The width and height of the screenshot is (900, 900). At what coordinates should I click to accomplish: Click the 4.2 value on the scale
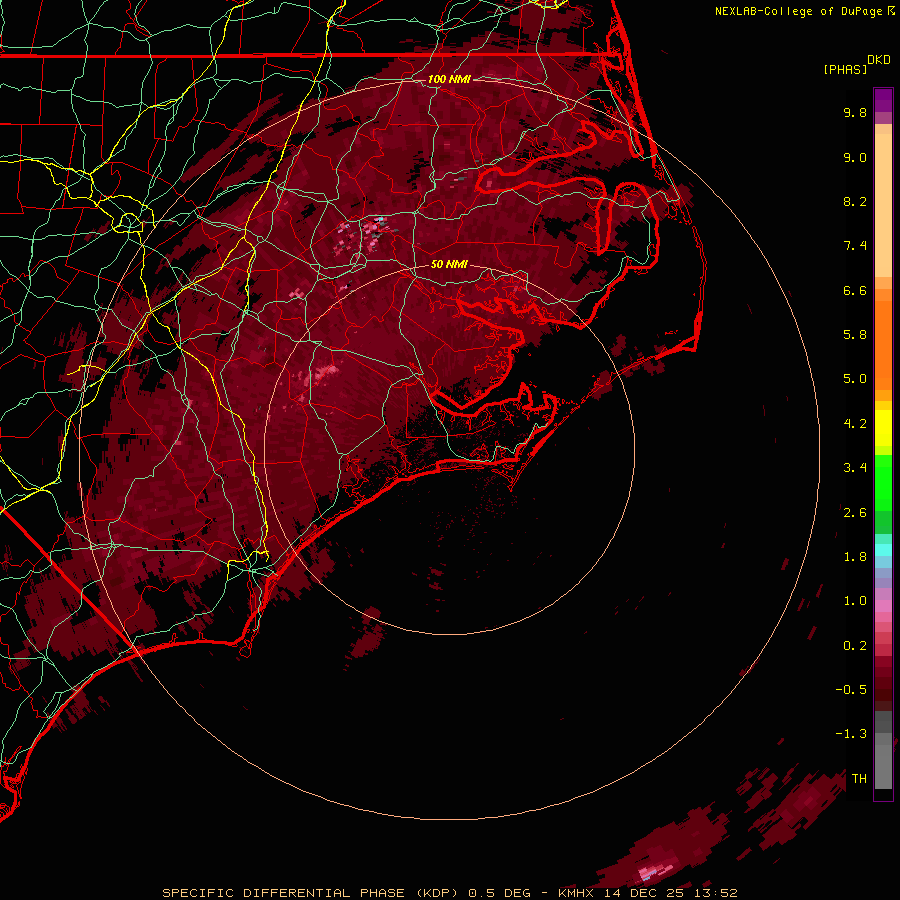(855, 424)
